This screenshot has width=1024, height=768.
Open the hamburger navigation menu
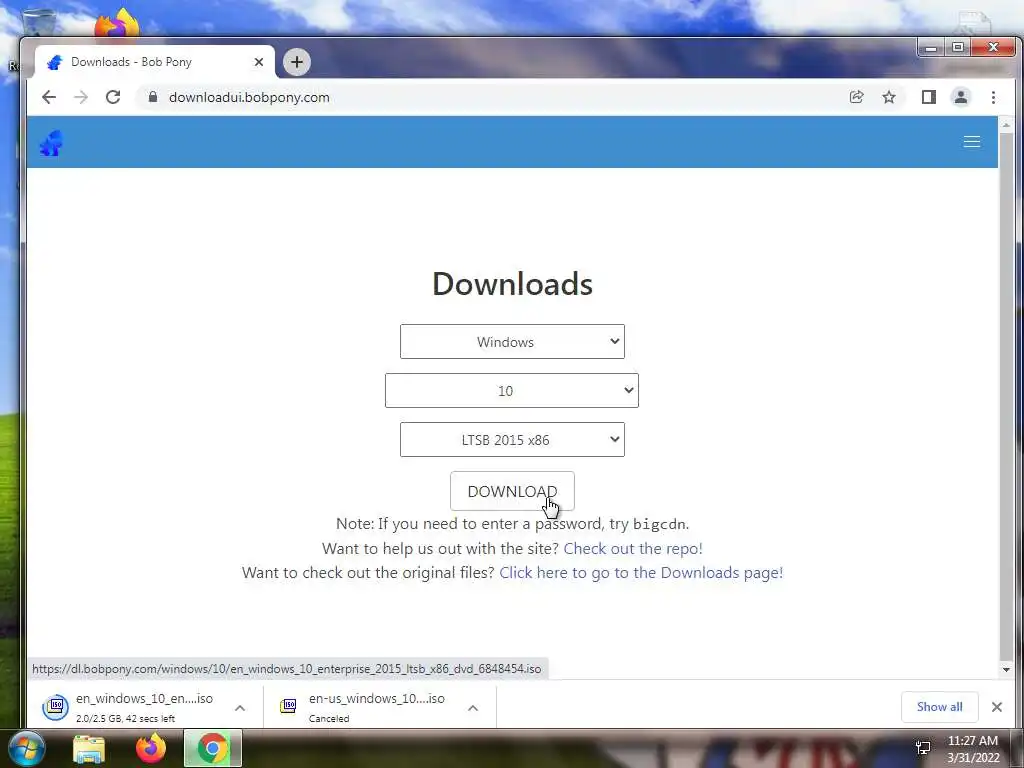(x=972, y=142)
